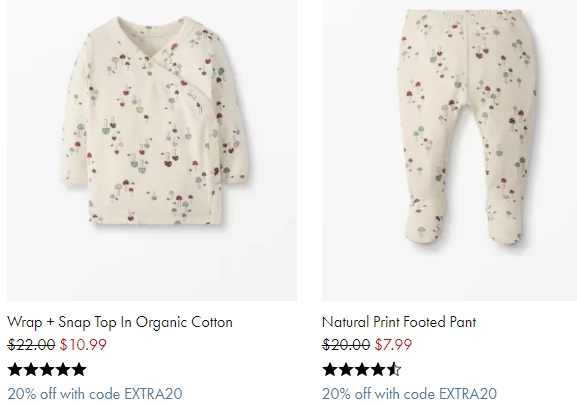Click the Wrap + Snap Top In Organic Cotton title

pos(120,322)
